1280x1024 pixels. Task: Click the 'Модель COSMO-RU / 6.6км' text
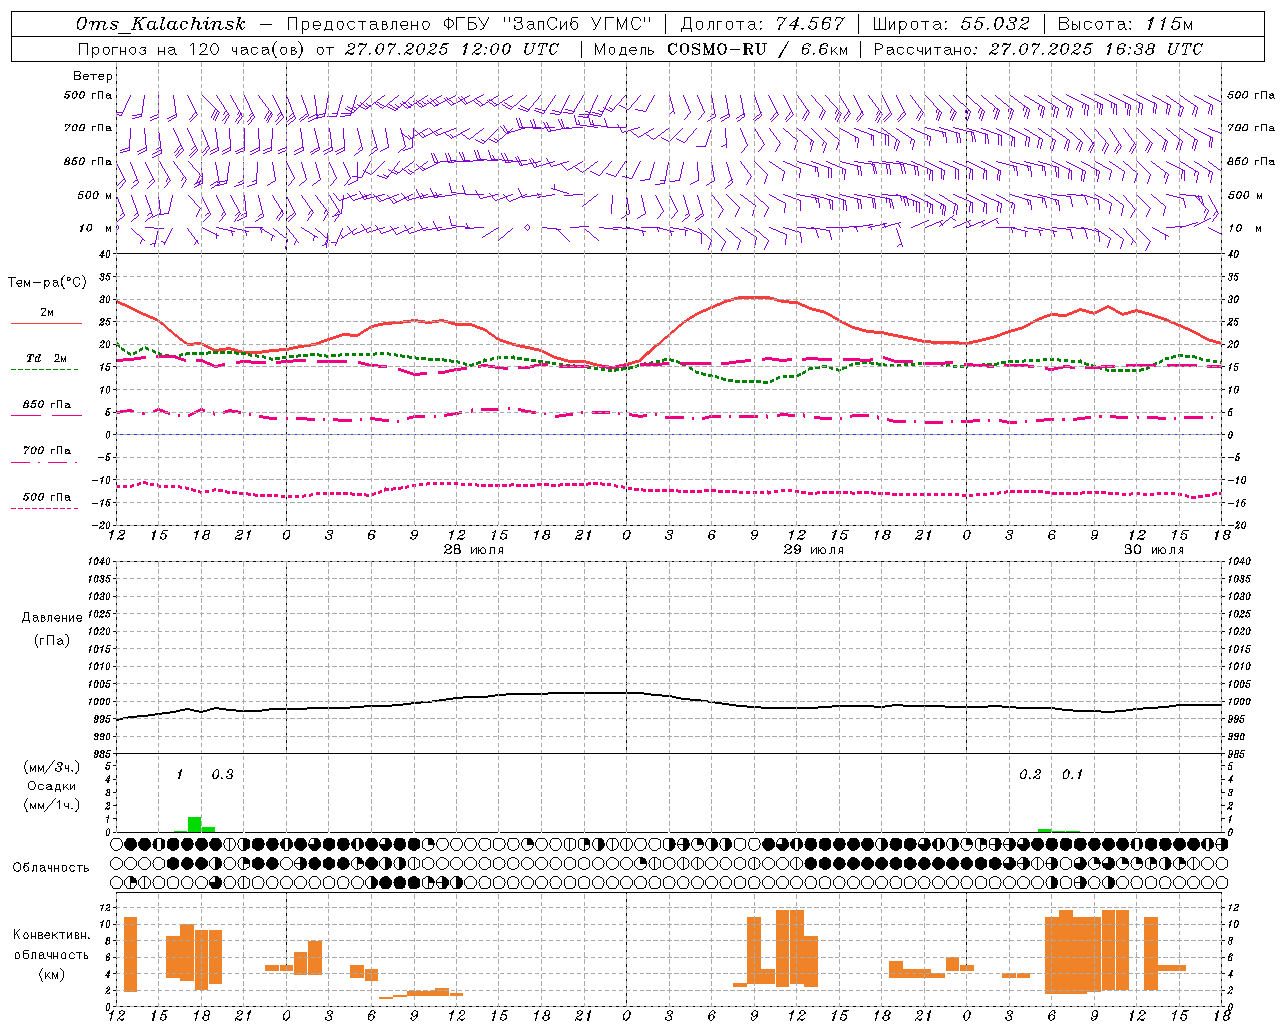pos(720,49)
